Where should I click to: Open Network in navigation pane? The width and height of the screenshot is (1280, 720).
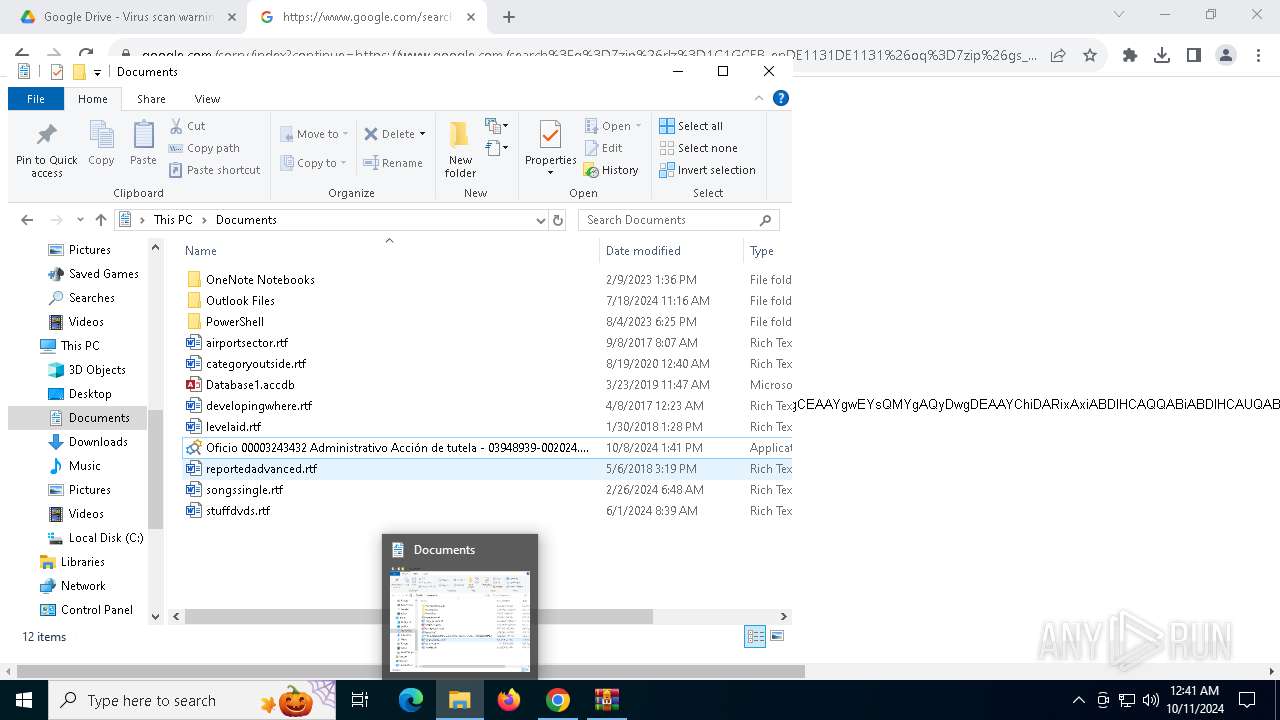click(x=83, y=586)
